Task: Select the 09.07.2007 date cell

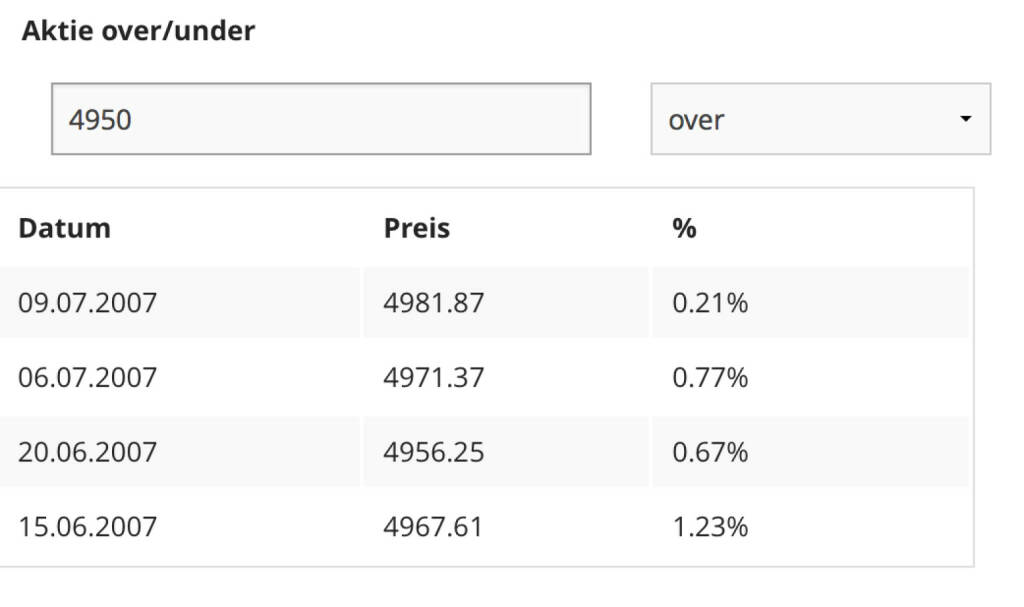Action: [88, 302]
